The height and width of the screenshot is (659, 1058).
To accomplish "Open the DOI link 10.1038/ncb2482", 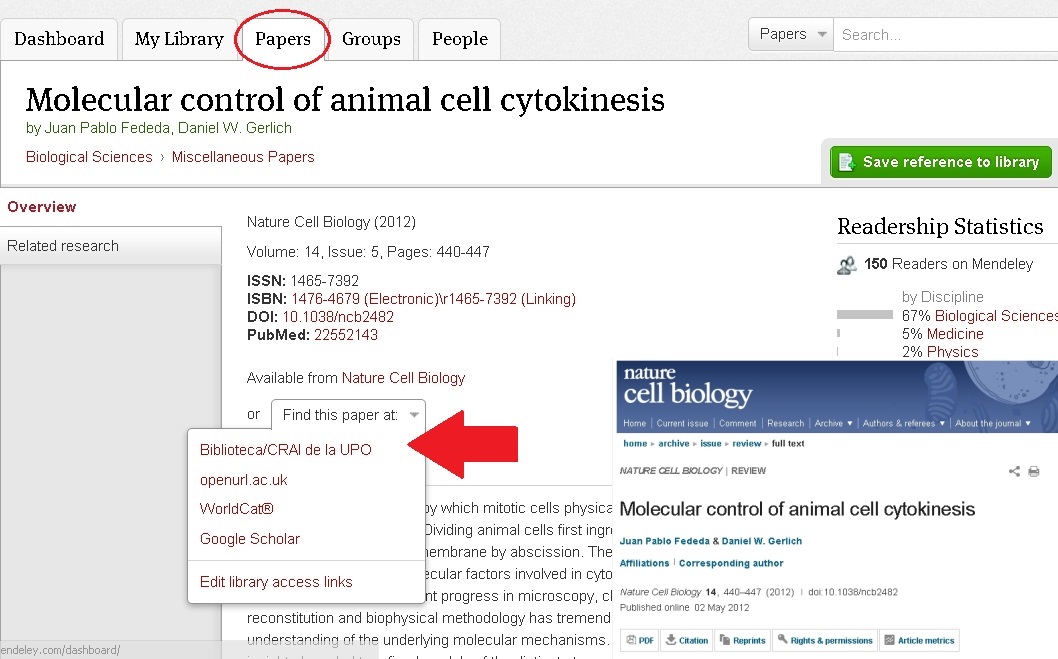I will tap(338, 317).
